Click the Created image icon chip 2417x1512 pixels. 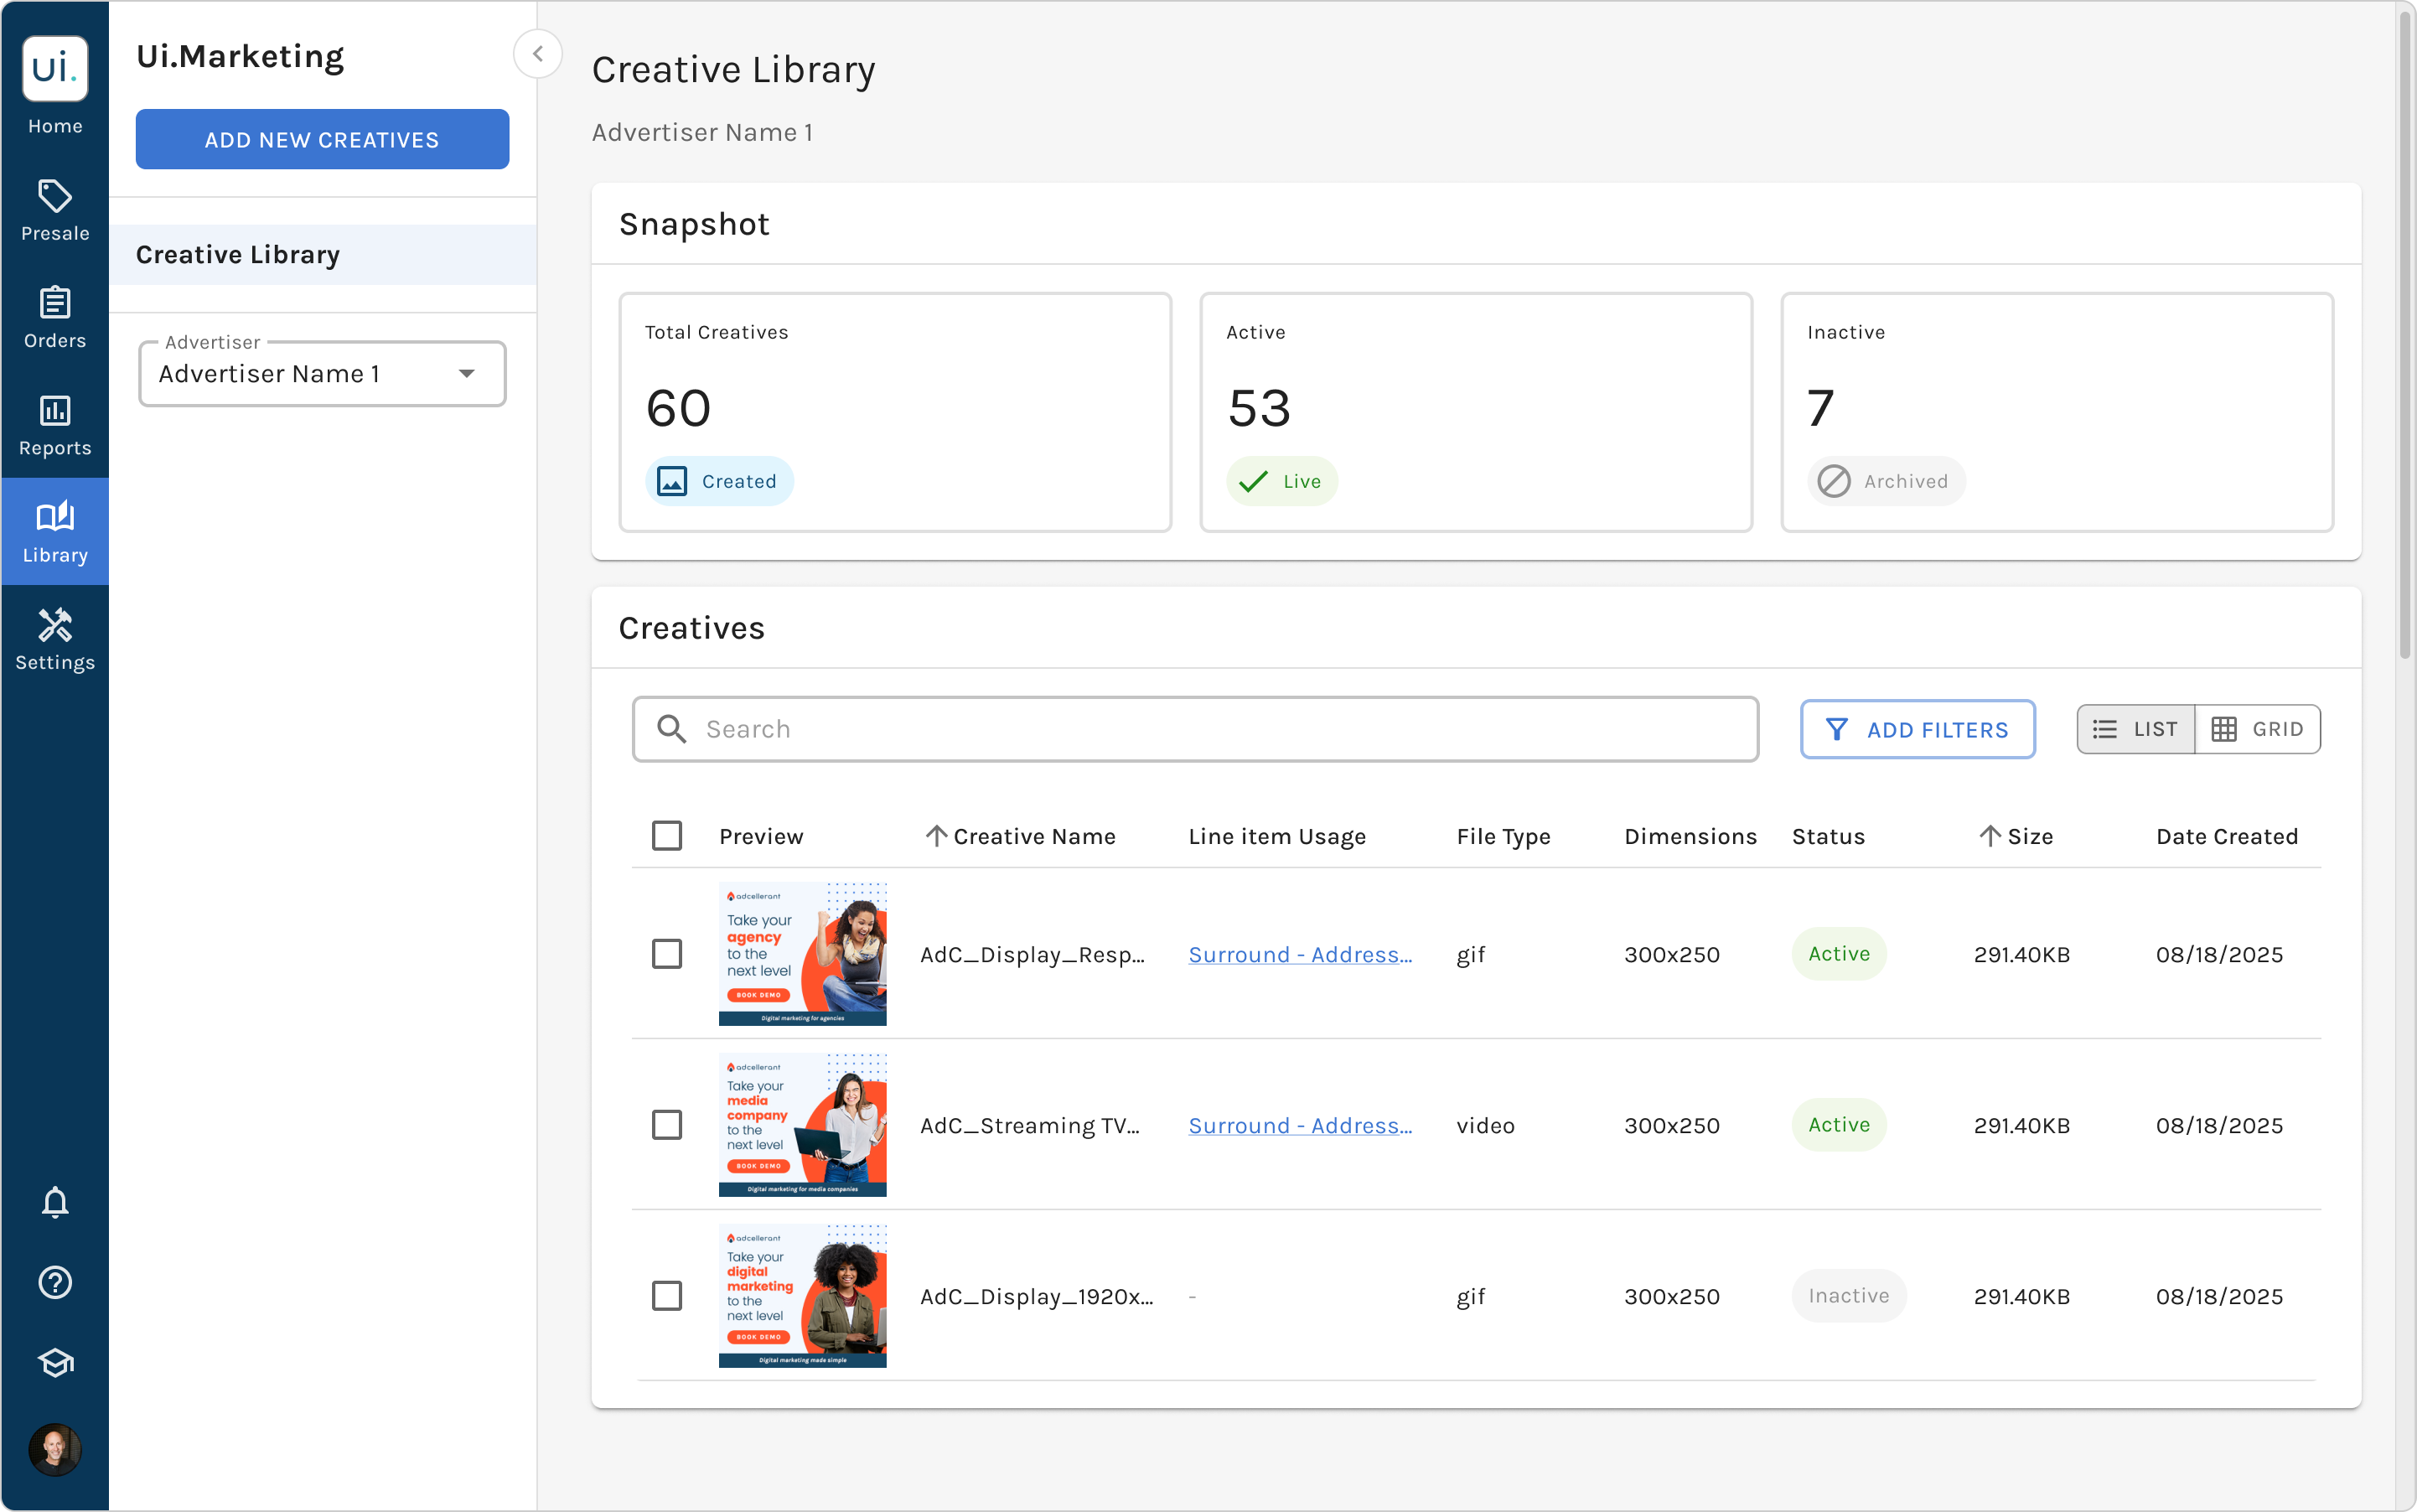[x=719, y=481]
